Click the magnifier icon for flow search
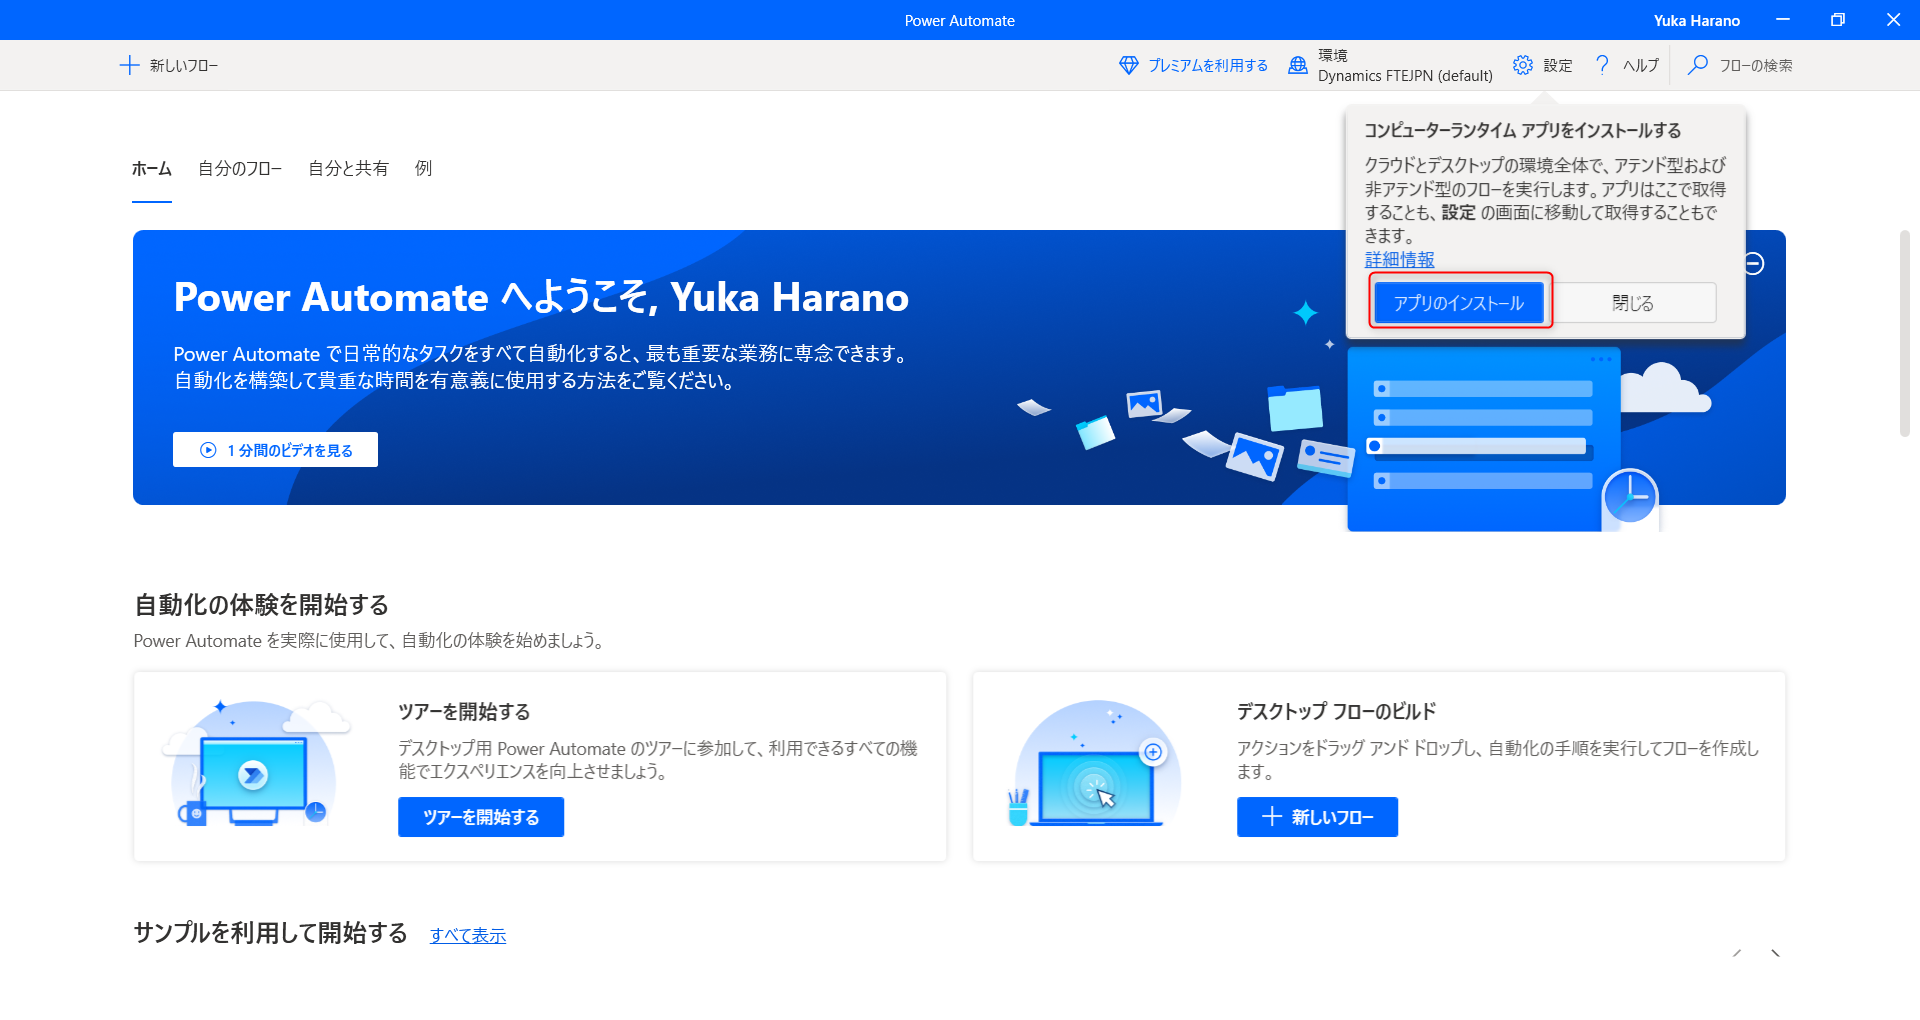This screenshot has height=1020, width=1920. click(1697, 65)
